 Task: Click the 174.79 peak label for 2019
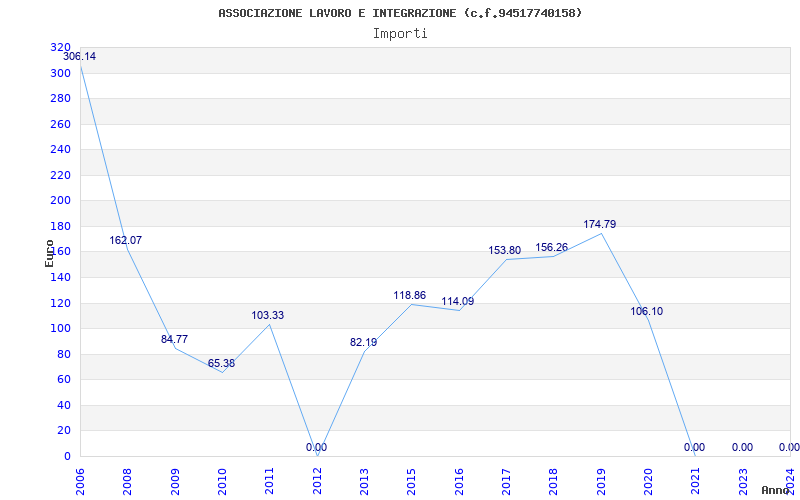coord(599,224)
